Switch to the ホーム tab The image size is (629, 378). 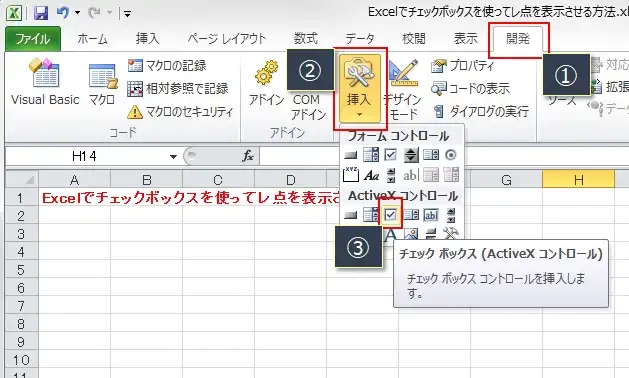point(92,39)
